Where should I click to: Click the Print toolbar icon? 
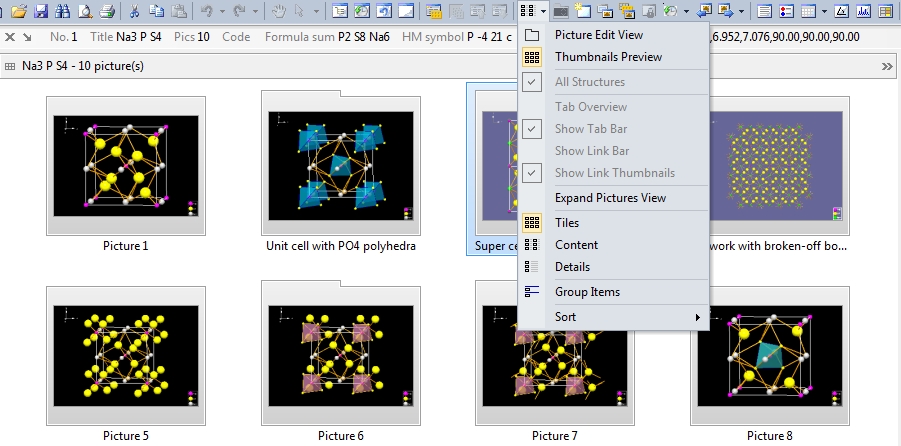pos(107,11)
